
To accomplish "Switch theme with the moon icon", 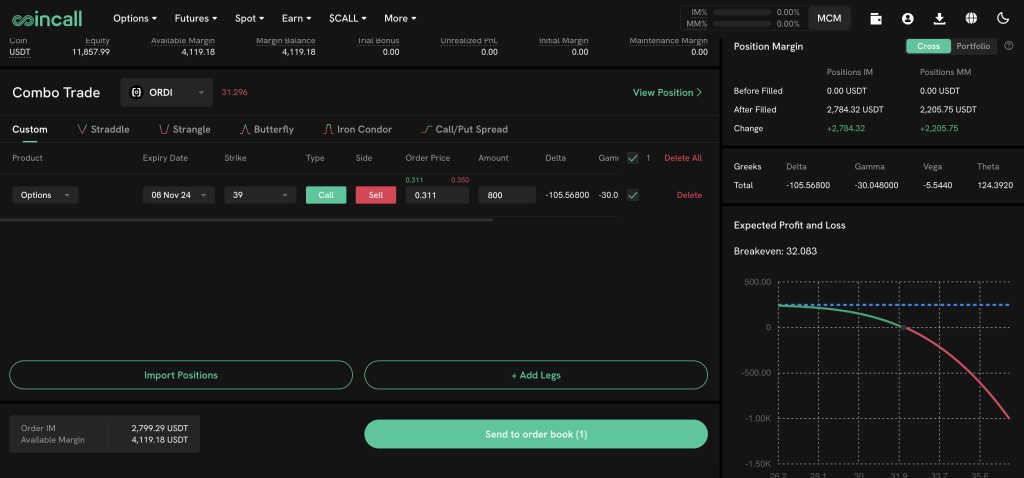I will 1003,18.
